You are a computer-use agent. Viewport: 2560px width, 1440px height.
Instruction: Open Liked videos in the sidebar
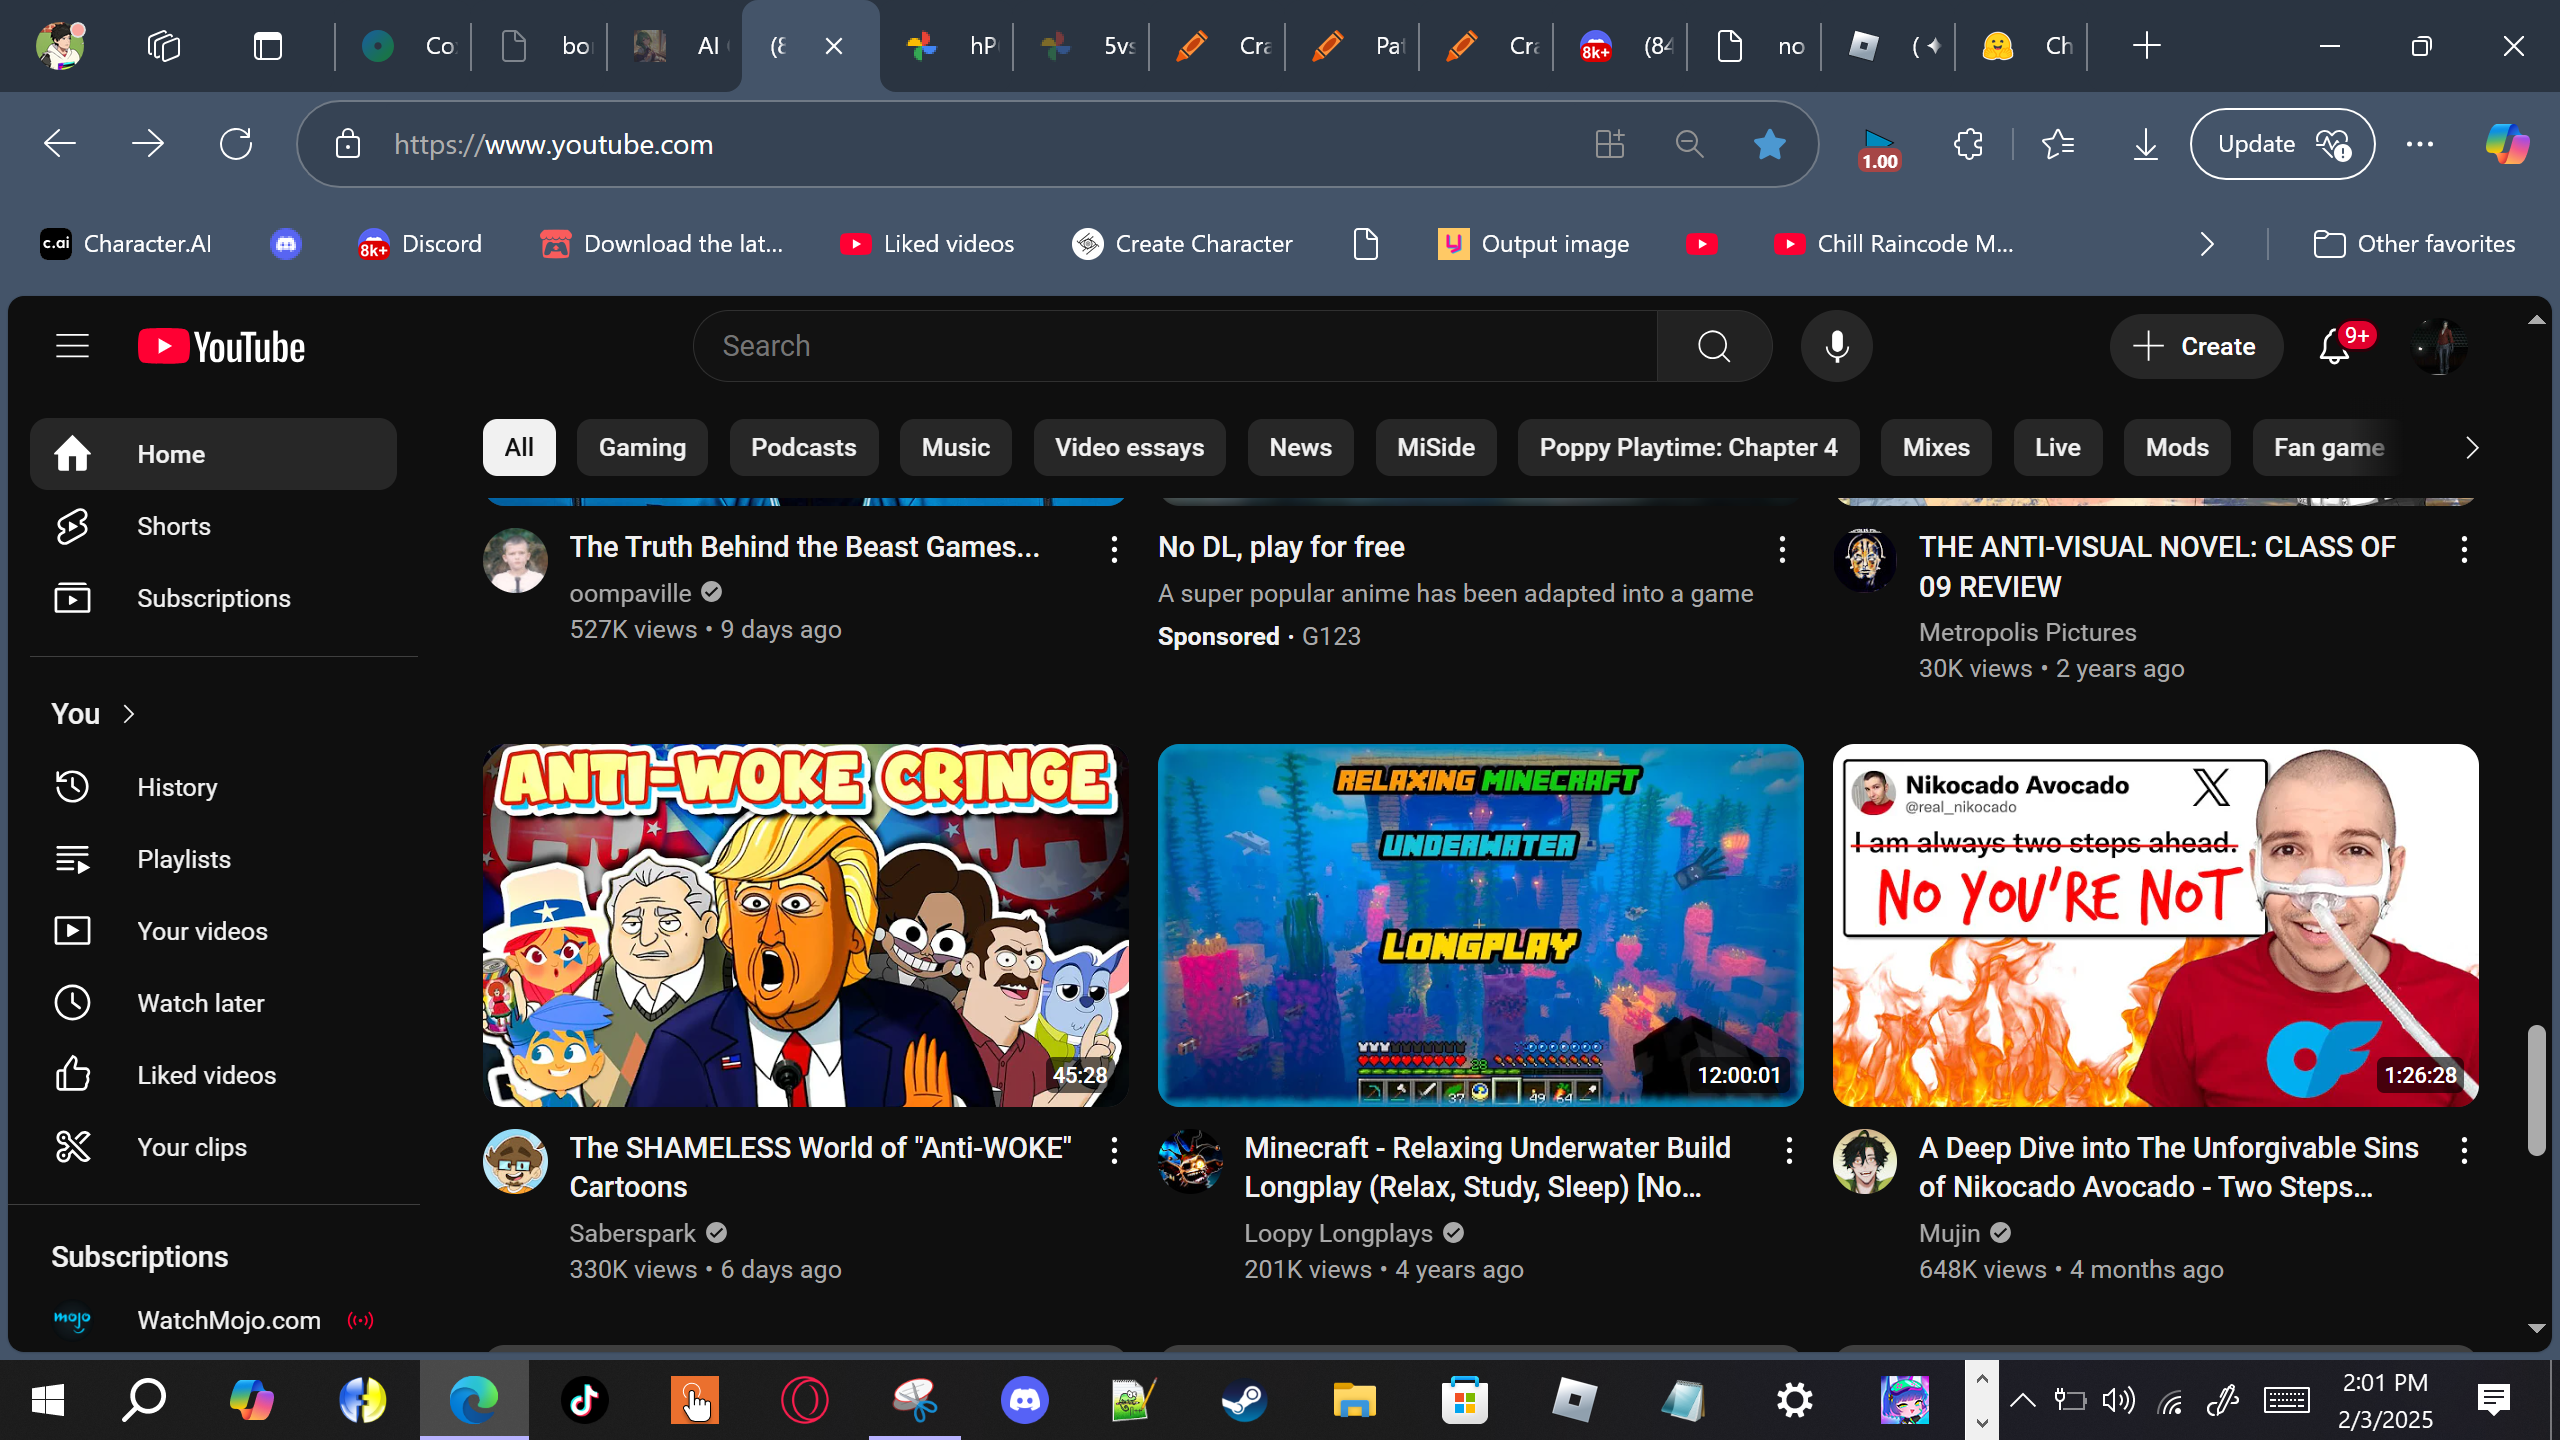click(x=213, y=1075)
